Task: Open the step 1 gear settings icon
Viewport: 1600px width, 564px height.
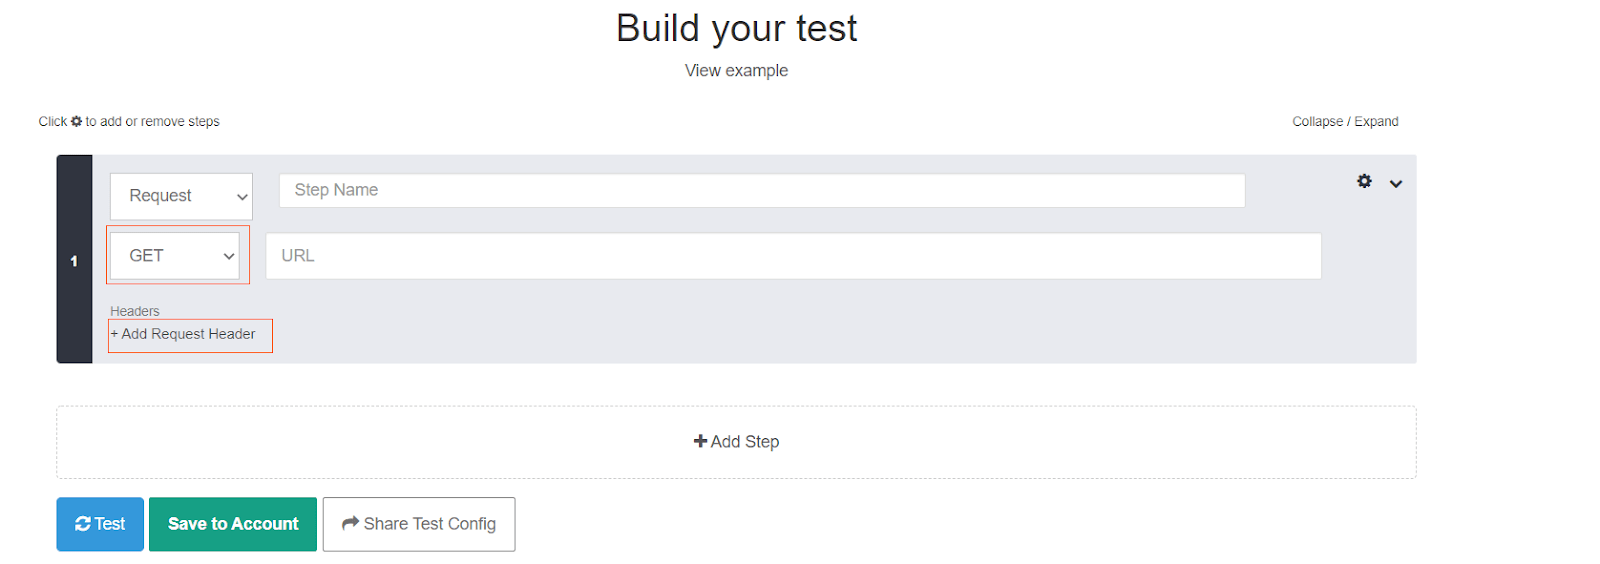Action: click(x=1364, y=181)
